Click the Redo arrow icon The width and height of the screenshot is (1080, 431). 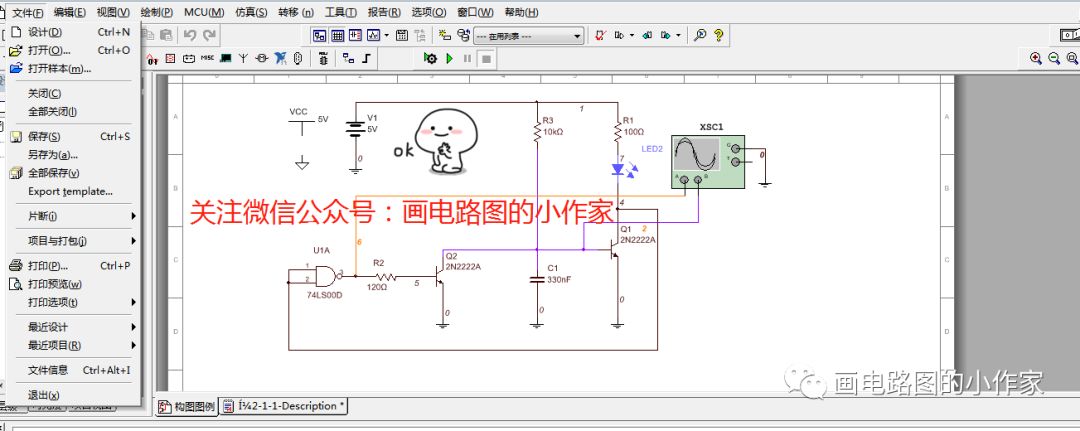[x=209, y=35]
